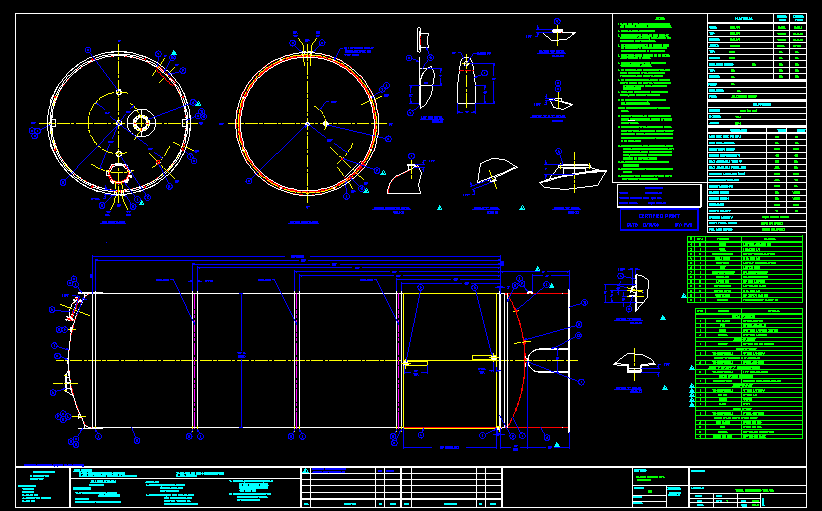Viewport: 822px width, 511px height.
Task: Click the cyan revision triangle atop left circle view
Action: pos(174,53)
